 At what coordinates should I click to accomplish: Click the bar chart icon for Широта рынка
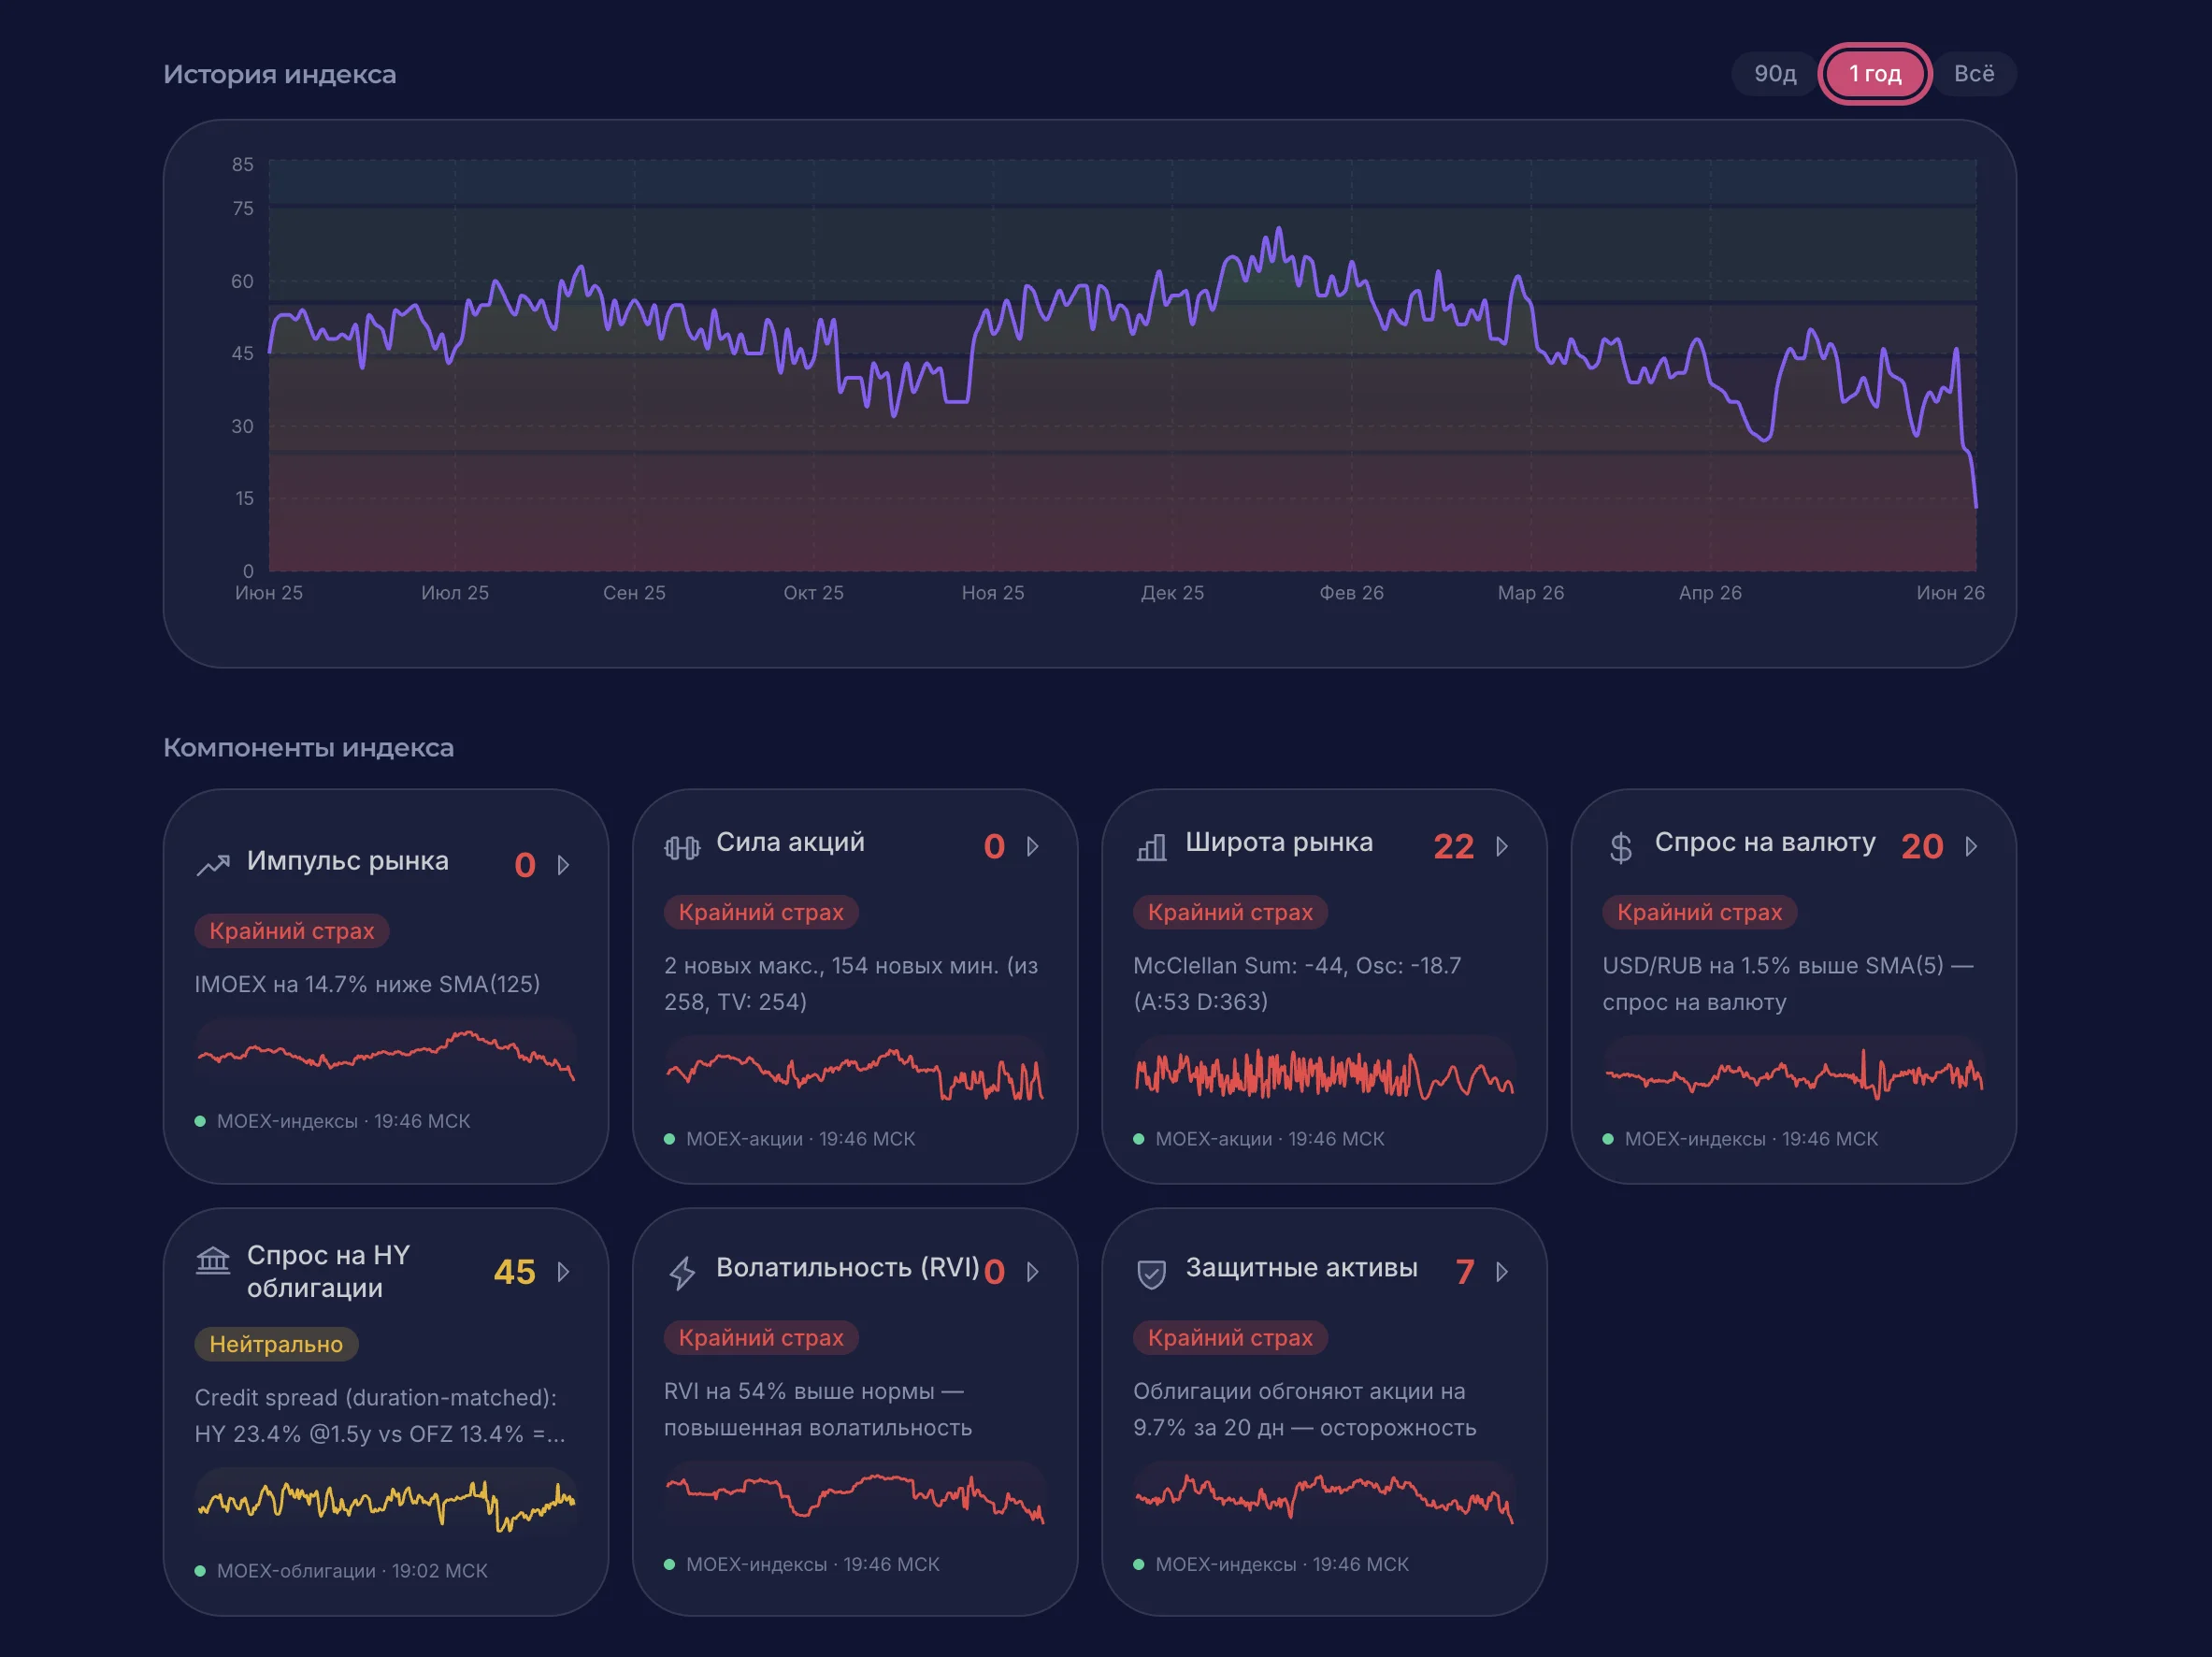tap(1151, 848)
